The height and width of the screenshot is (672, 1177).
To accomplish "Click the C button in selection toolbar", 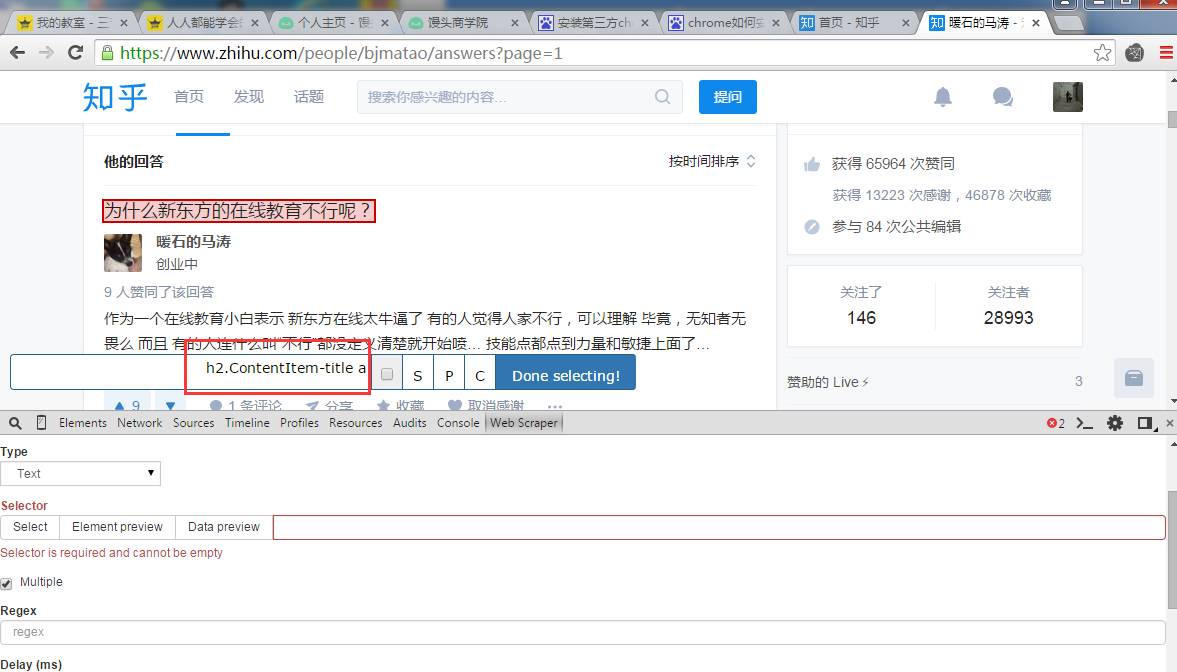I will coord(480,373).
